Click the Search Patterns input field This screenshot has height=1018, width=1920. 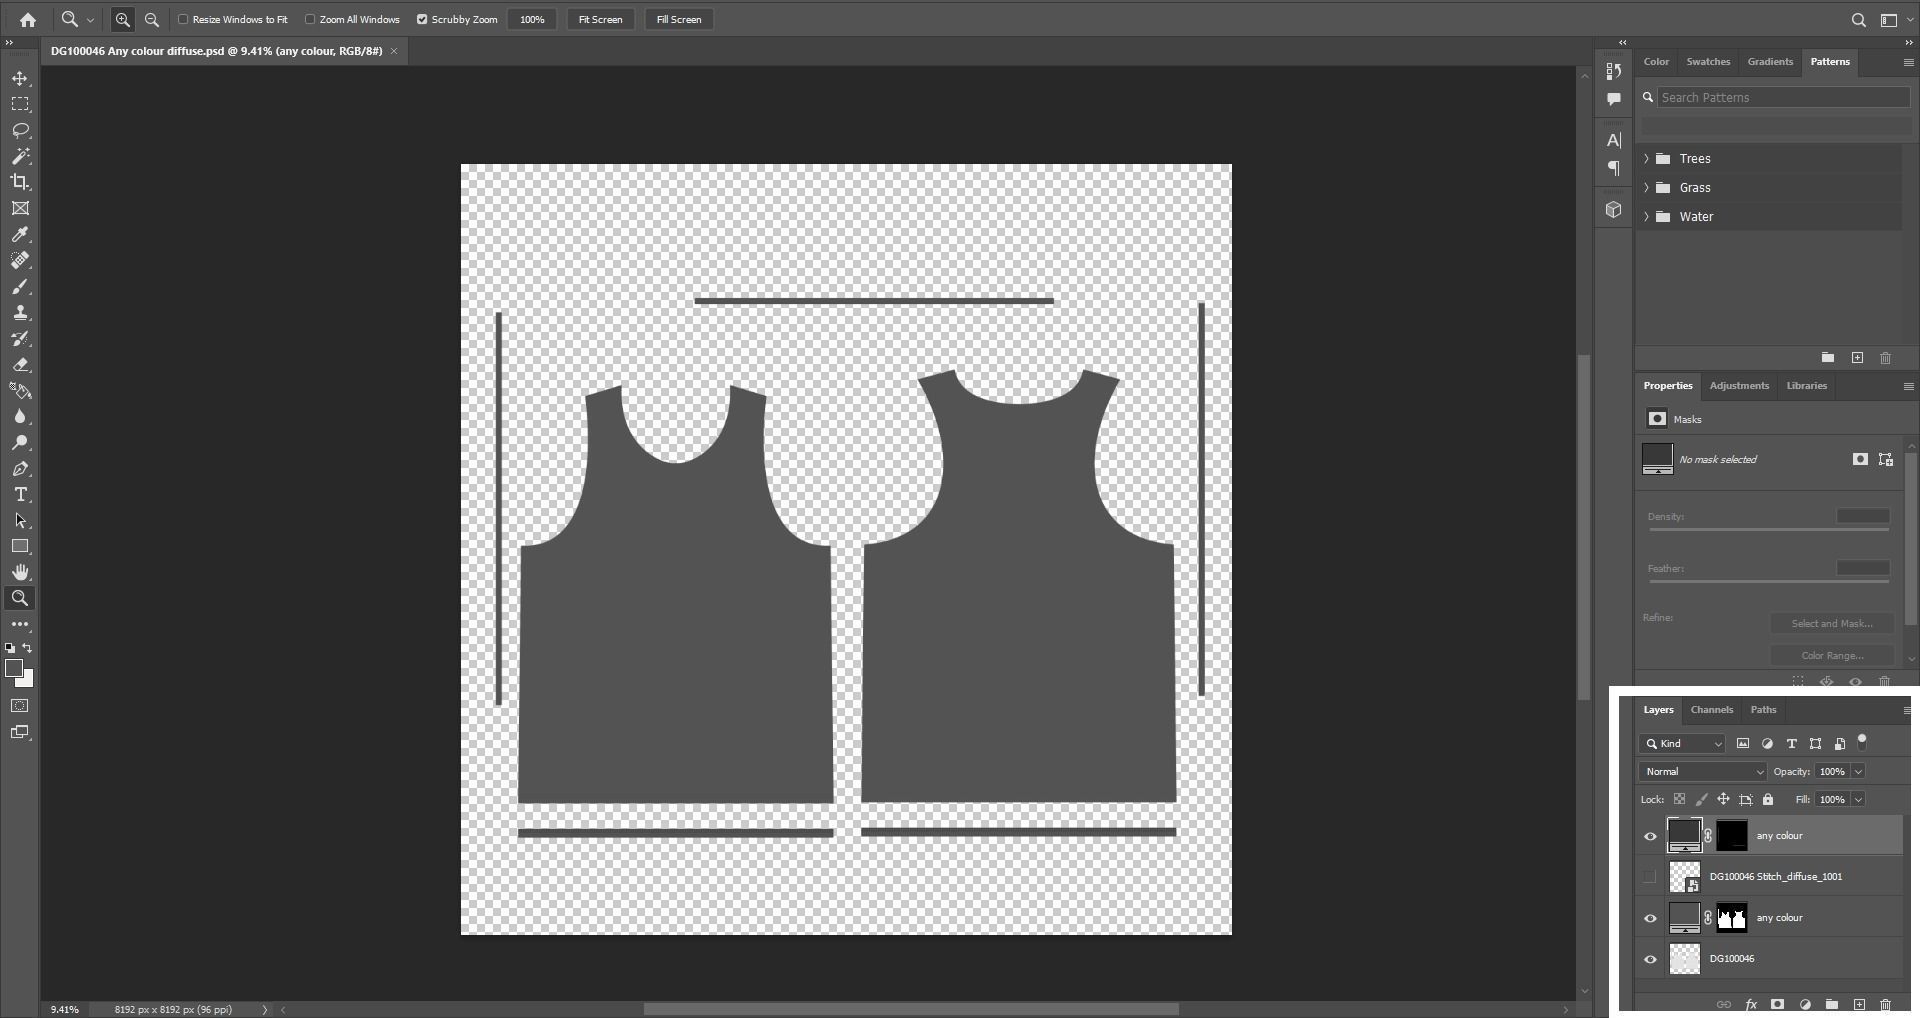1783,97
